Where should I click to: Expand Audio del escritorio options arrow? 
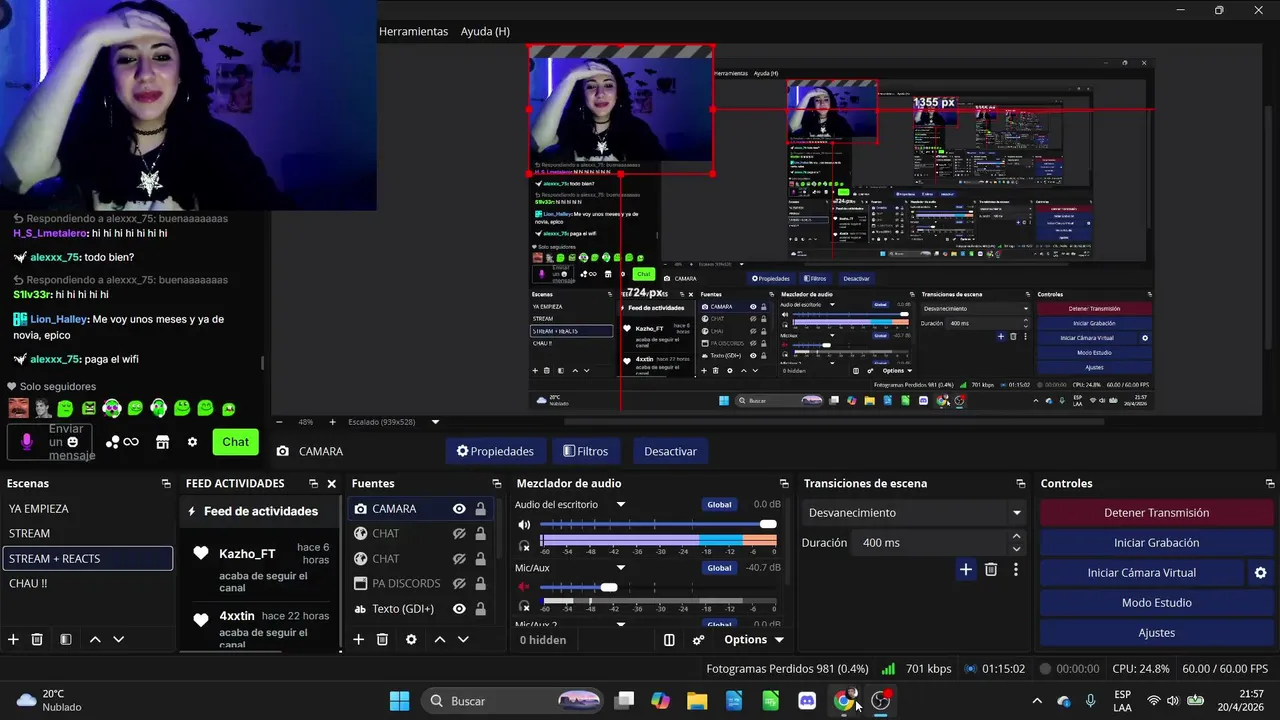(621, 505)
